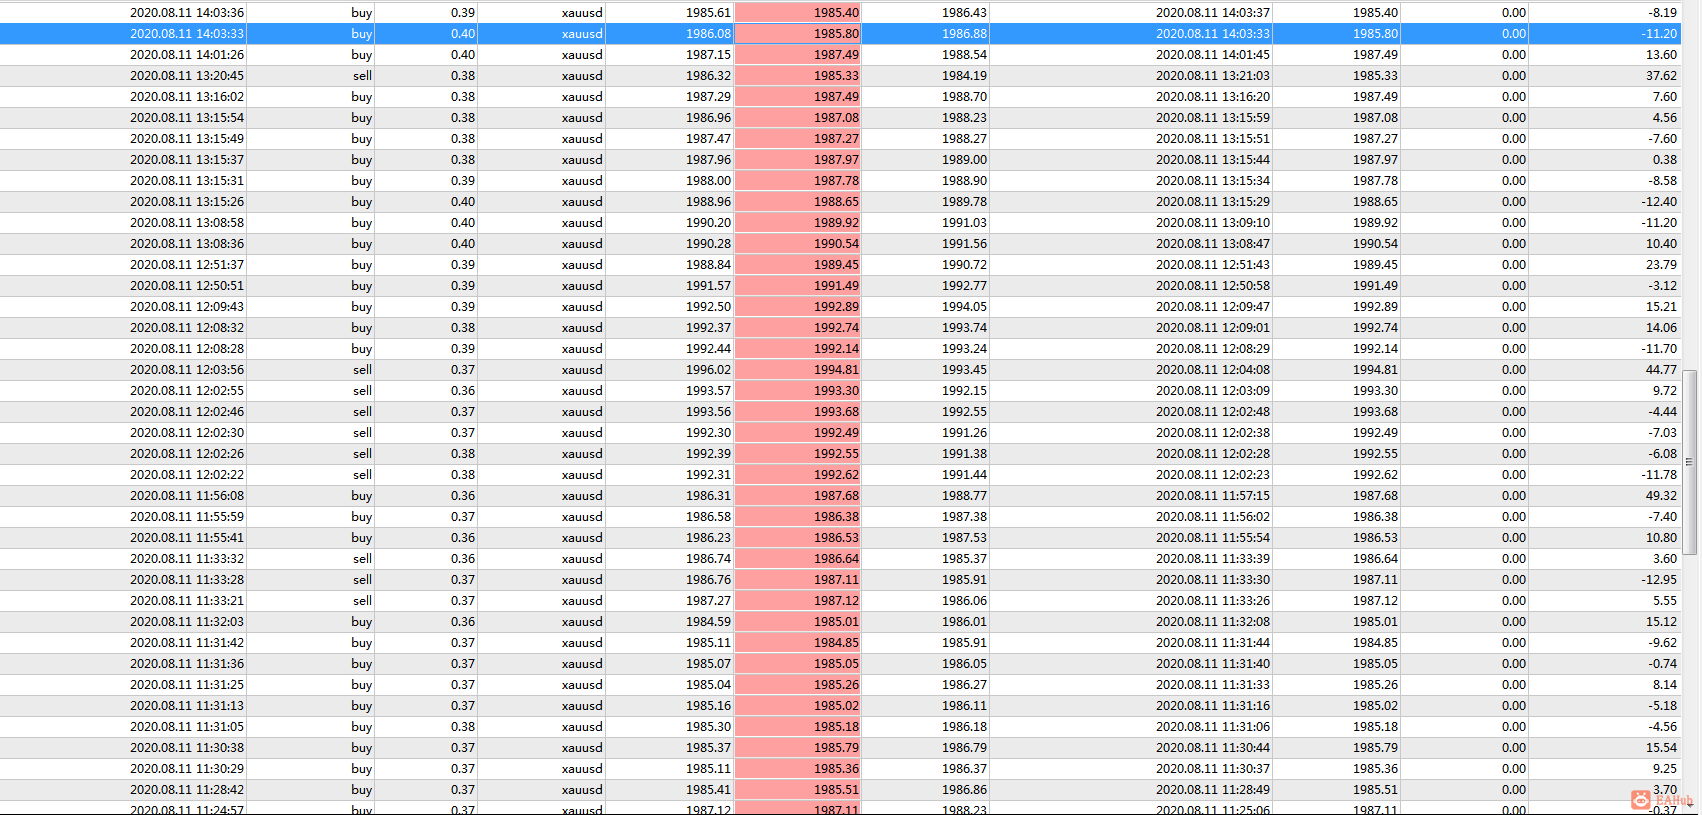Select open time 2020.08.11 11:30:38

(x=187, y=748)
